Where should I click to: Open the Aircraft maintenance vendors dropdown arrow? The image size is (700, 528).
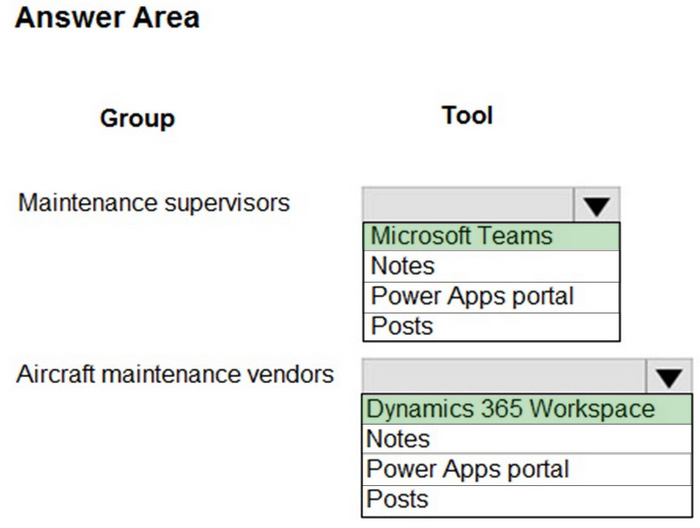[669, 376]
